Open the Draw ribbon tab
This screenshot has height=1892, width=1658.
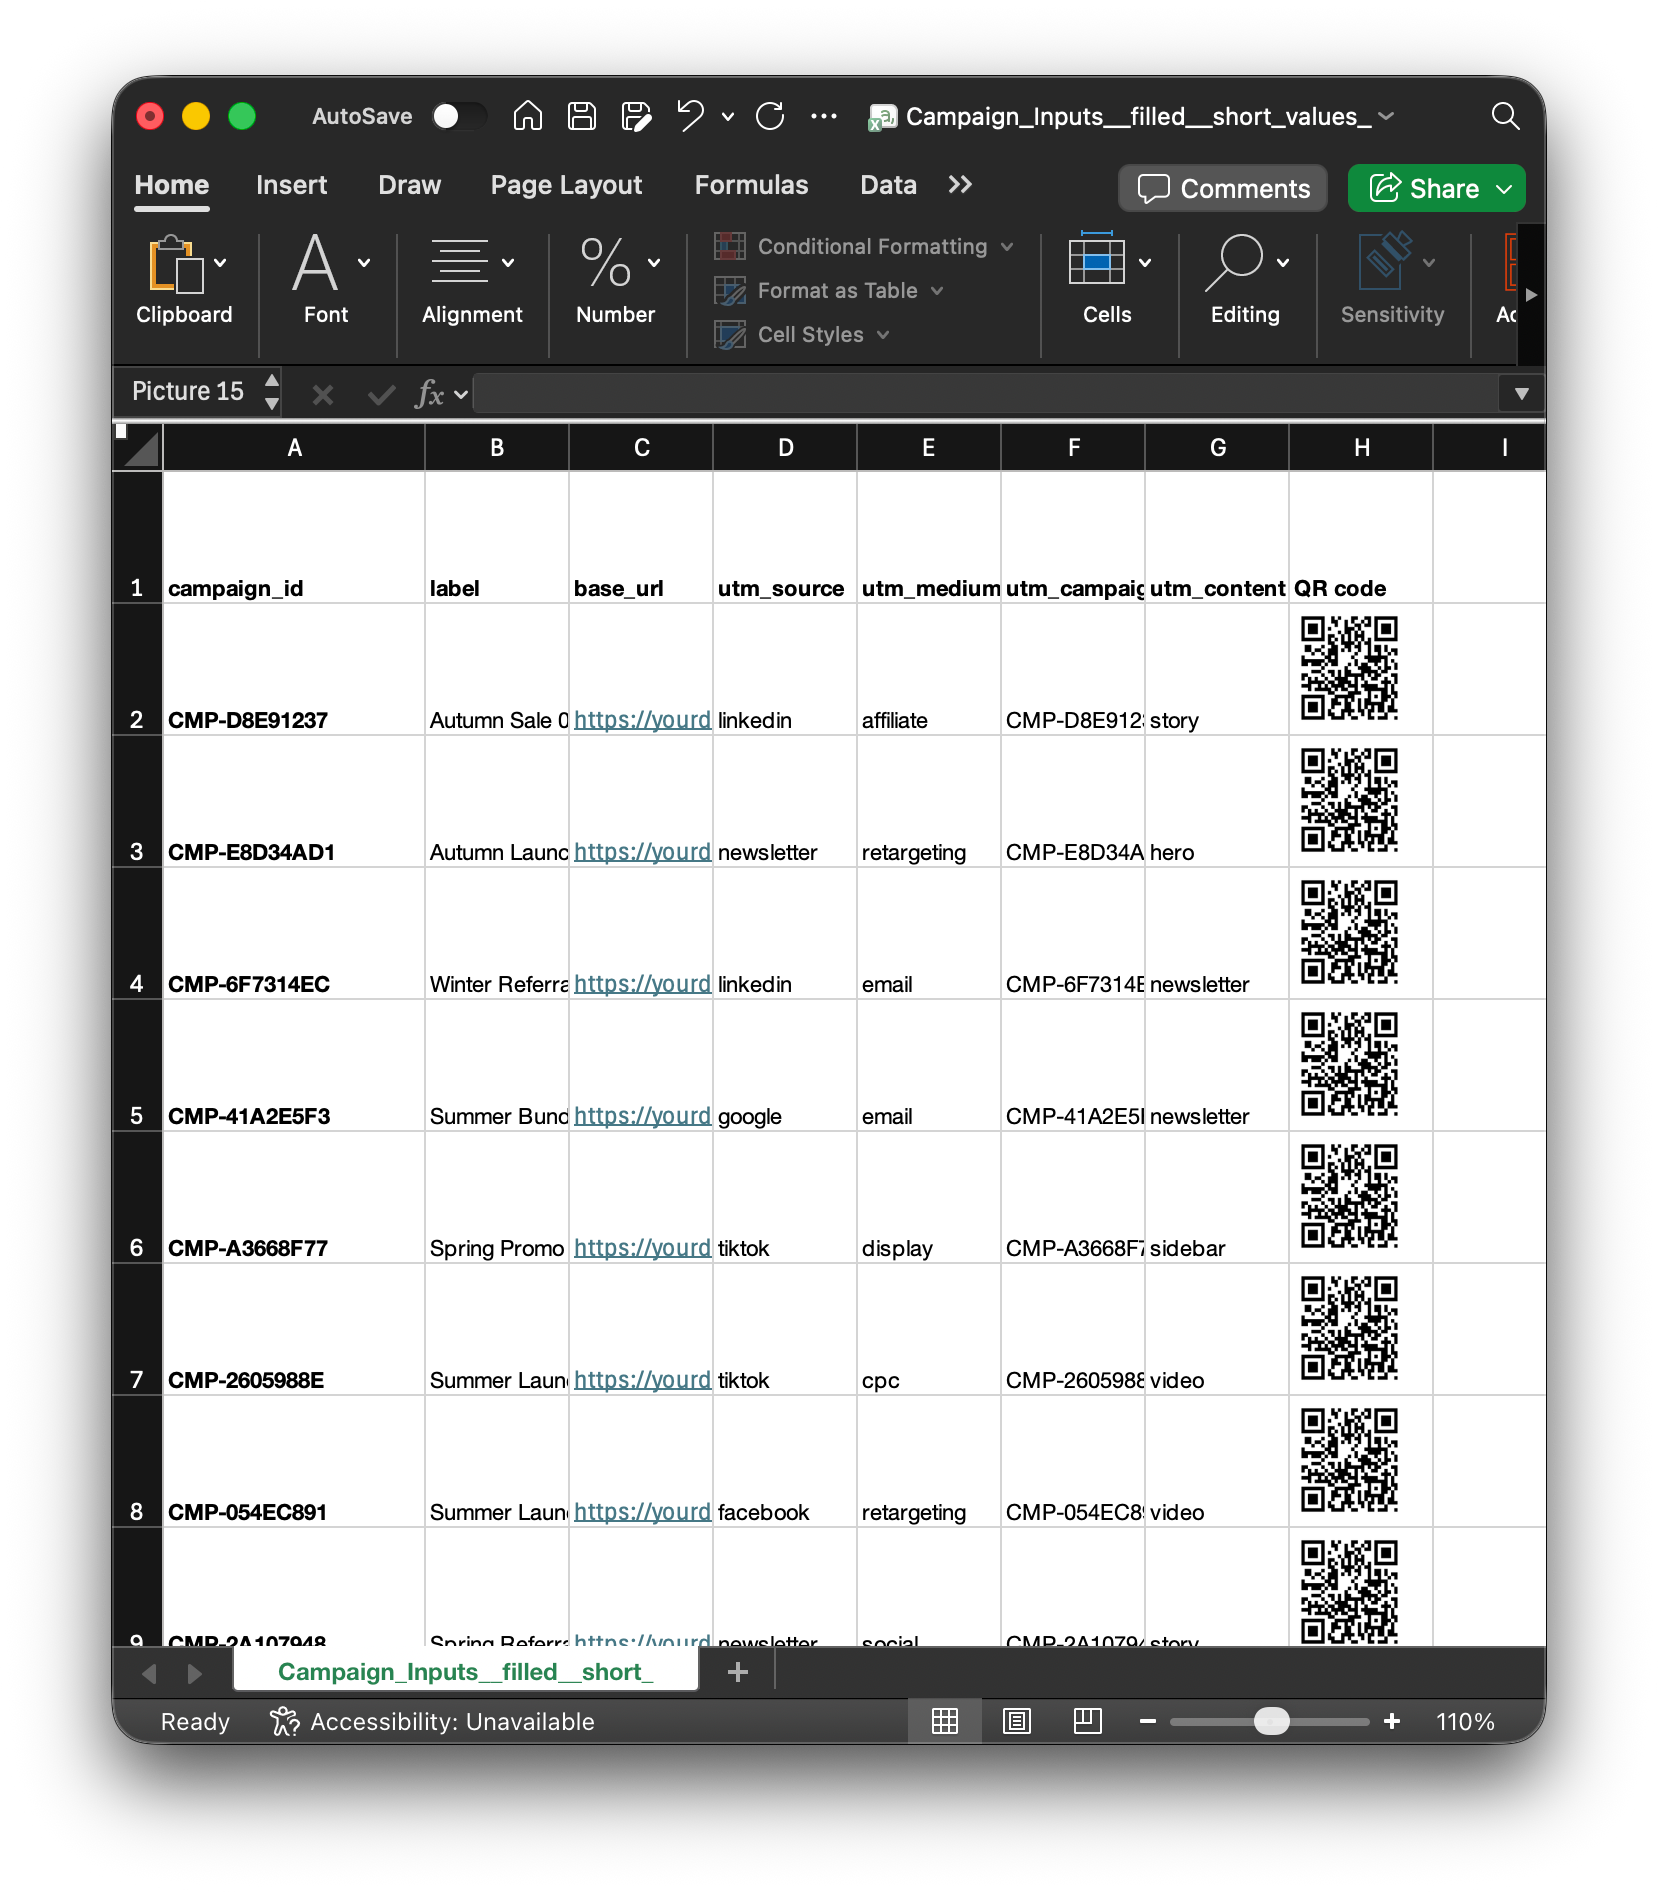(409, 185)
